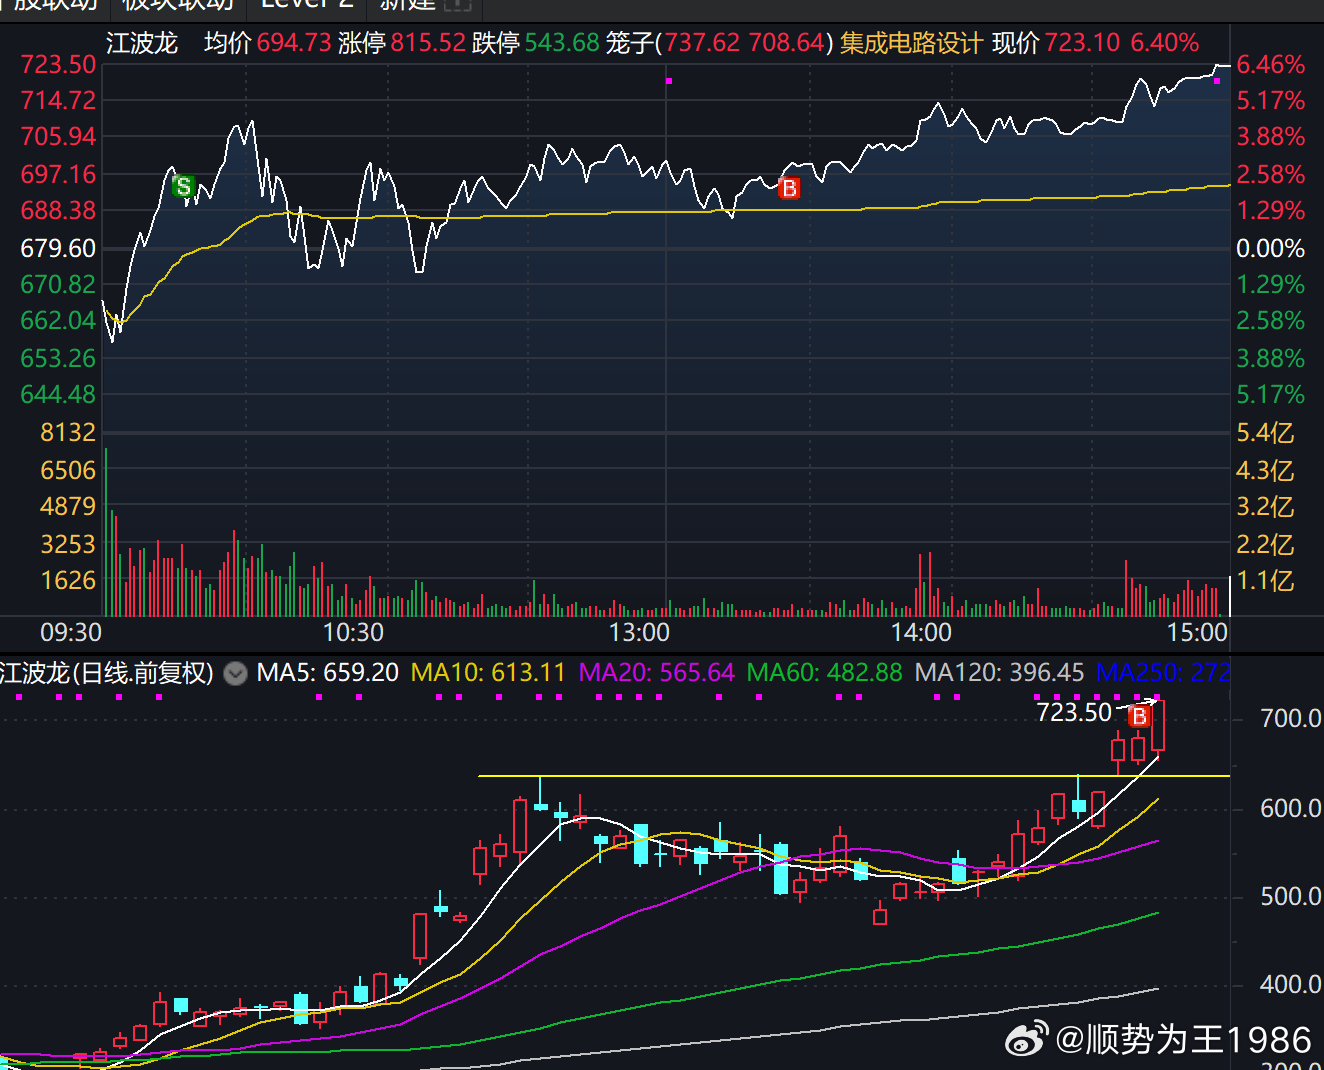This screenshot has width=1324, height=1070.
Task: Click the 723.50 top price axis label
Action: click(x=58, y=64)
